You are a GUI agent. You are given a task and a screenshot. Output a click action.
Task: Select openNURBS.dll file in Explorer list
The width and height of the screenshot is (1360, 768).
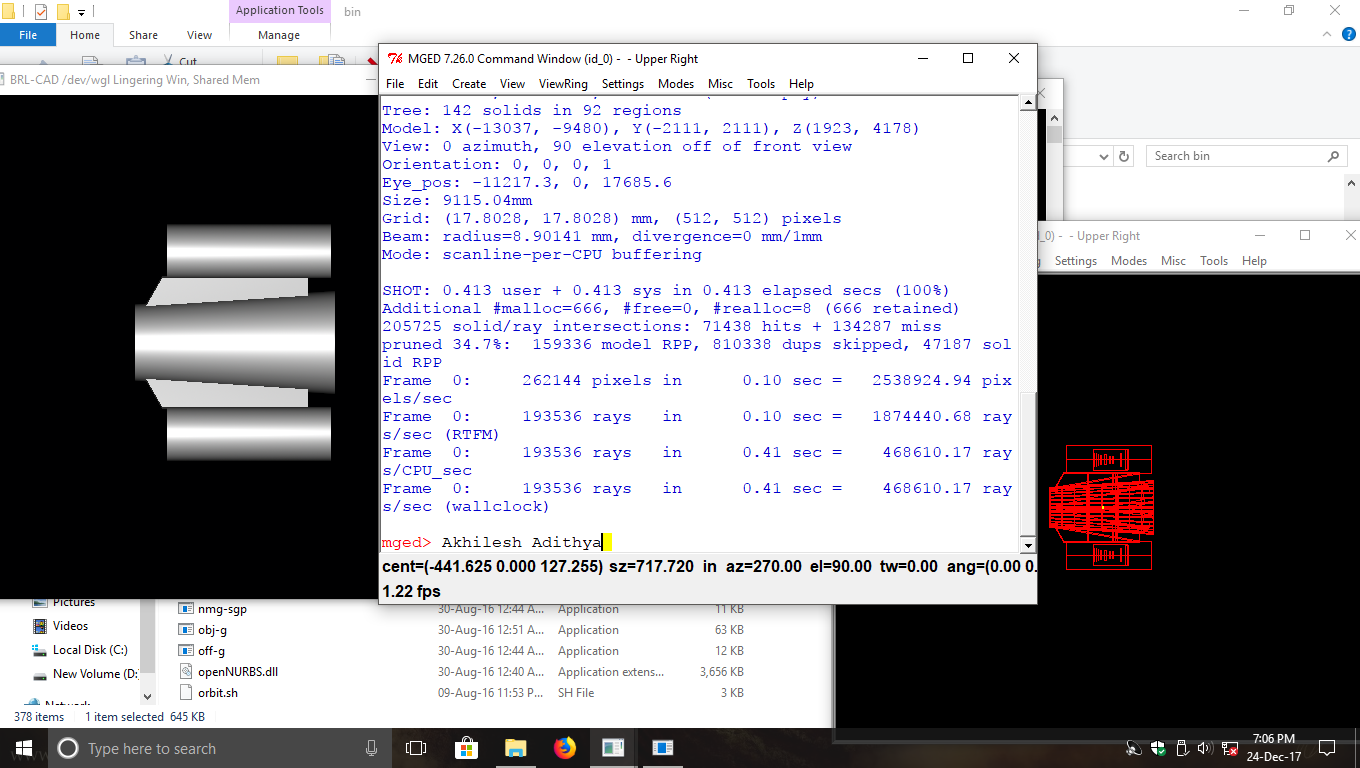(238, 672)
